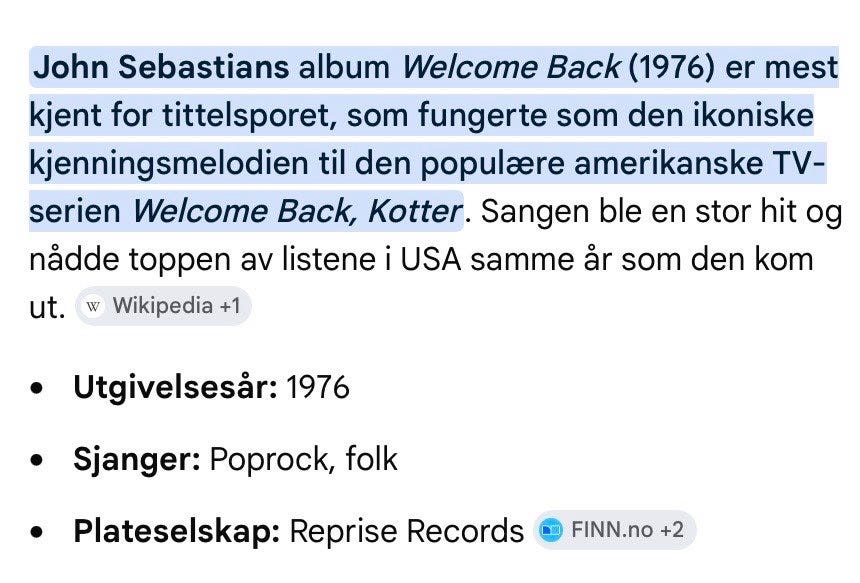Click the '1976' value after Utgivelsesår
Image resolution: width=860 pixels, height=583 pixels.
[318, 387]
